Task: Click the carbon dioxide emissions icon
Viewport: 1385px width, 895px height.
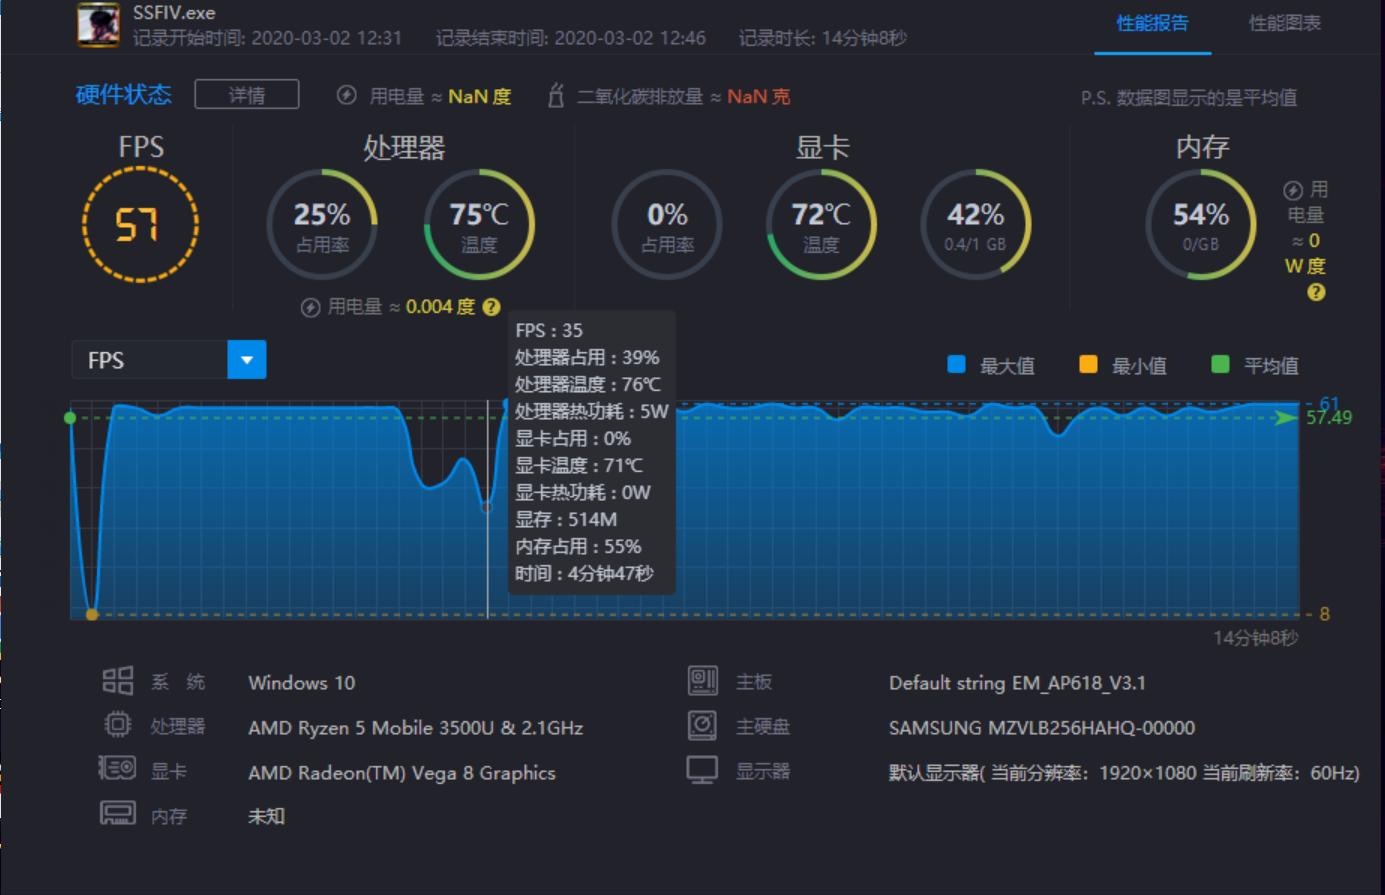Action: tap(556, 96)
